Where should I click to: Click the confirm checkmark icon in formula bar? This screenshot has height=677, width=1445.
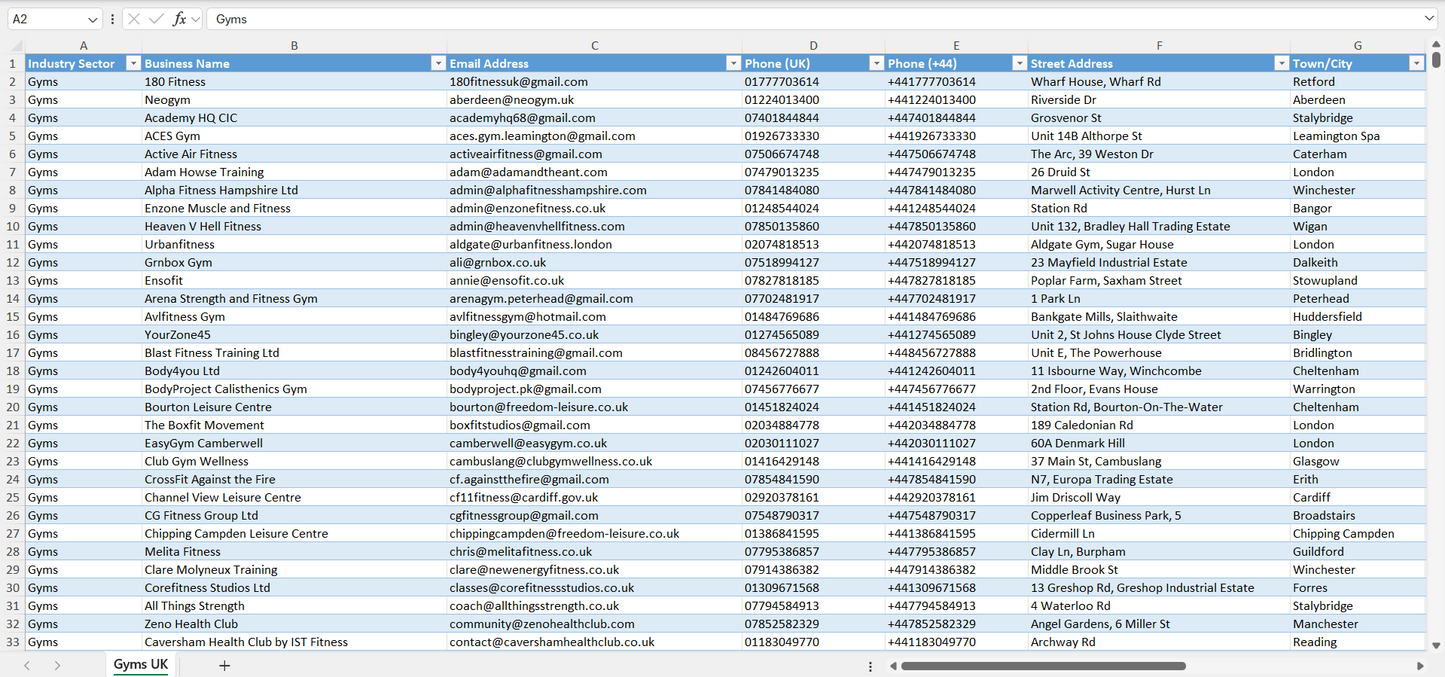click(x=156, y=19)
